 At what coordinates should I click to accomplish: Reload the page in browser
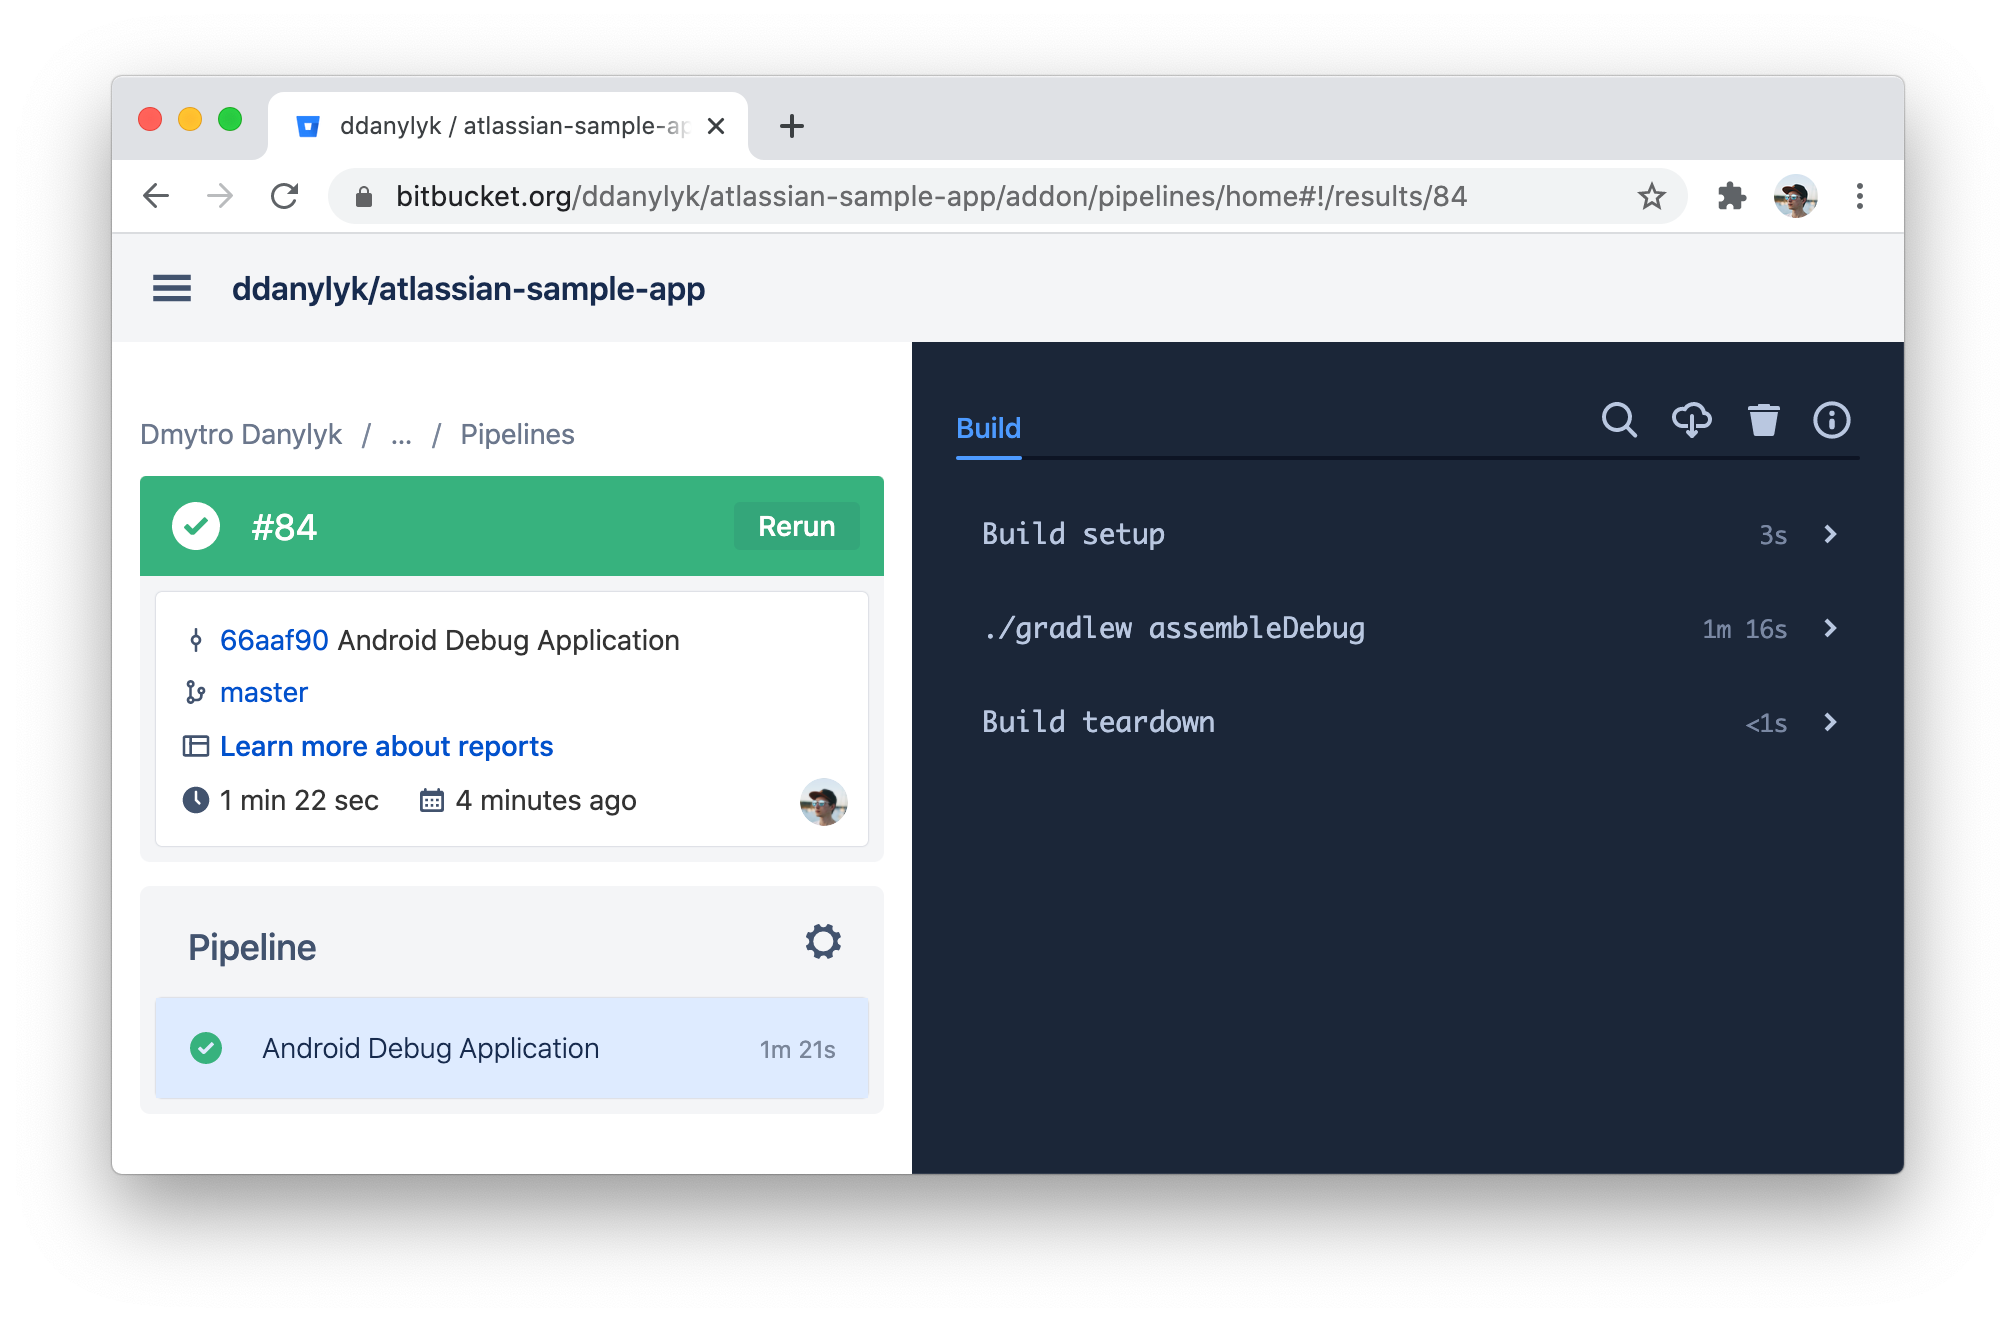coord(285,197)
